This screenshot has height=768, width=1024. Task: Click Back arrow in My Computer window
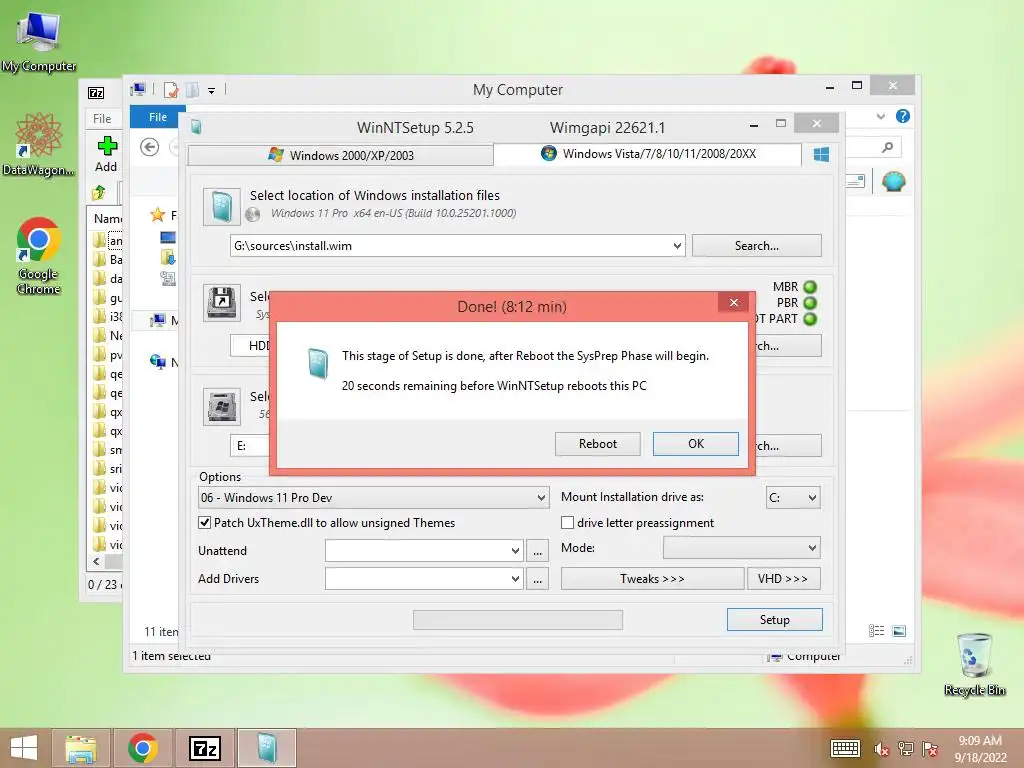point(150,147)
